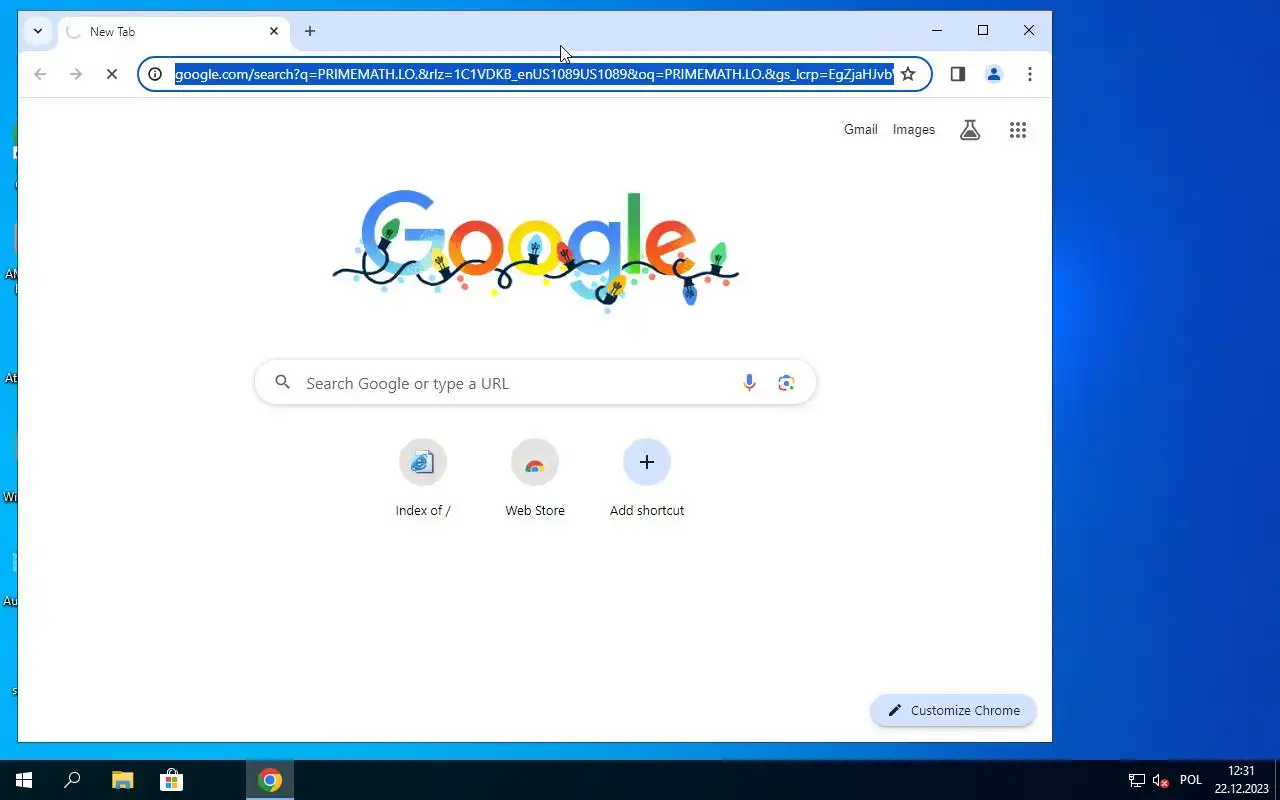The width and height of the screenshot is (1280, 800).
Task: Close the New Tab tab
Action: pyautogui.click(x=274, y=31)
